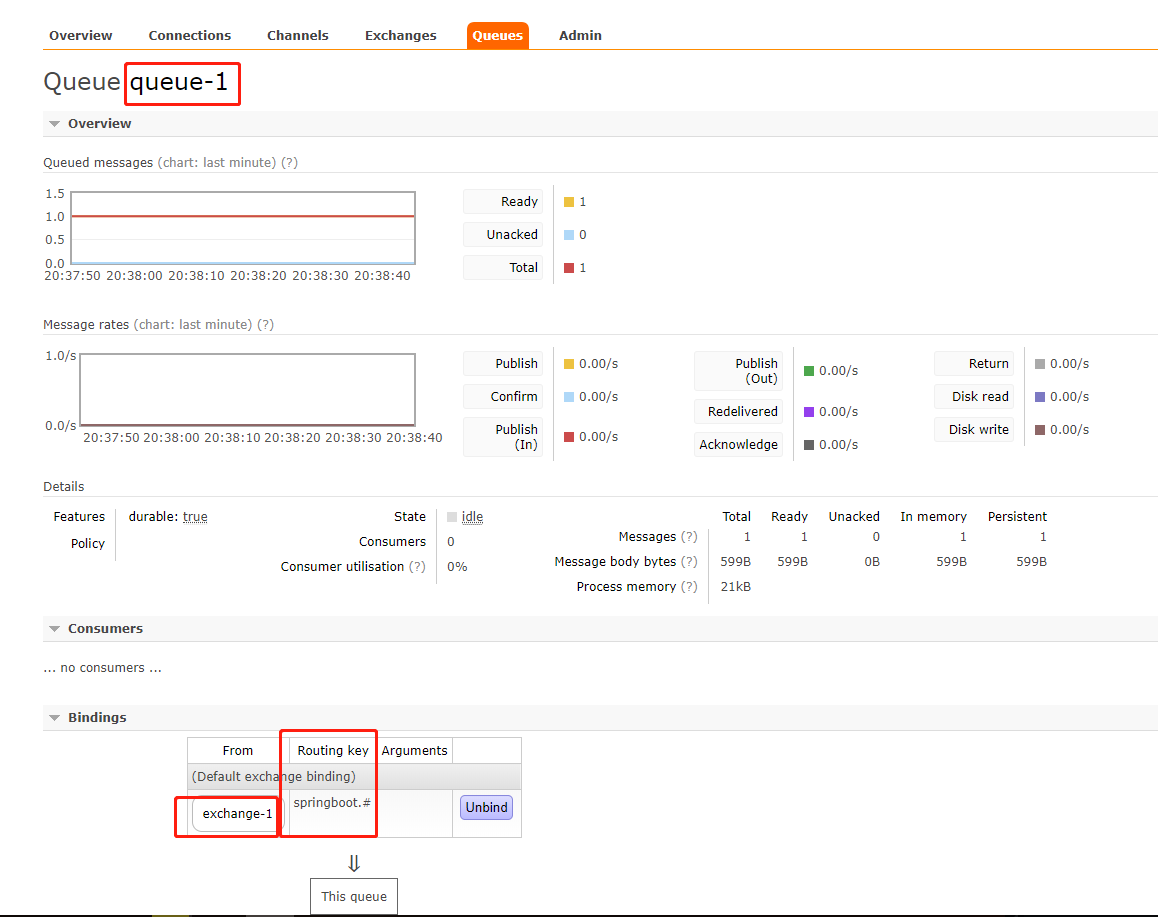1158x917 pixels.
Task: Open the Admin tab
Action: pos(580,35)
